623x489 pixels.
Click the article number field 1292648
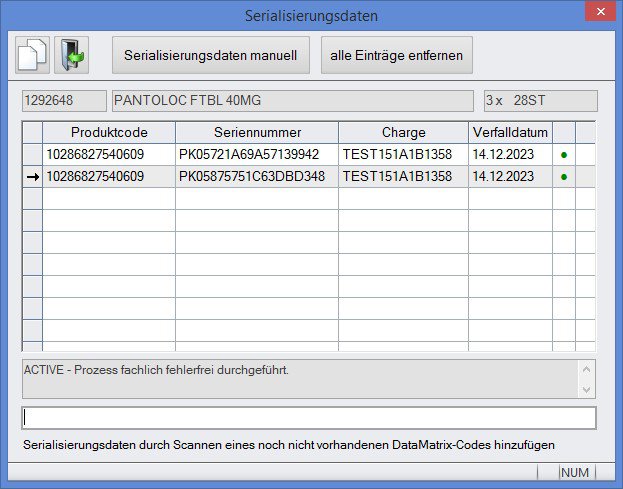pos(64,101)
